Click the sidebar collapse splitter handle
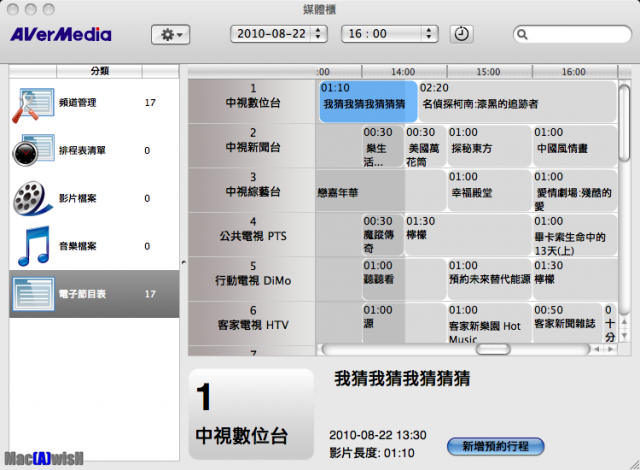The image size is (640, 470). click(x=183, y=262)
